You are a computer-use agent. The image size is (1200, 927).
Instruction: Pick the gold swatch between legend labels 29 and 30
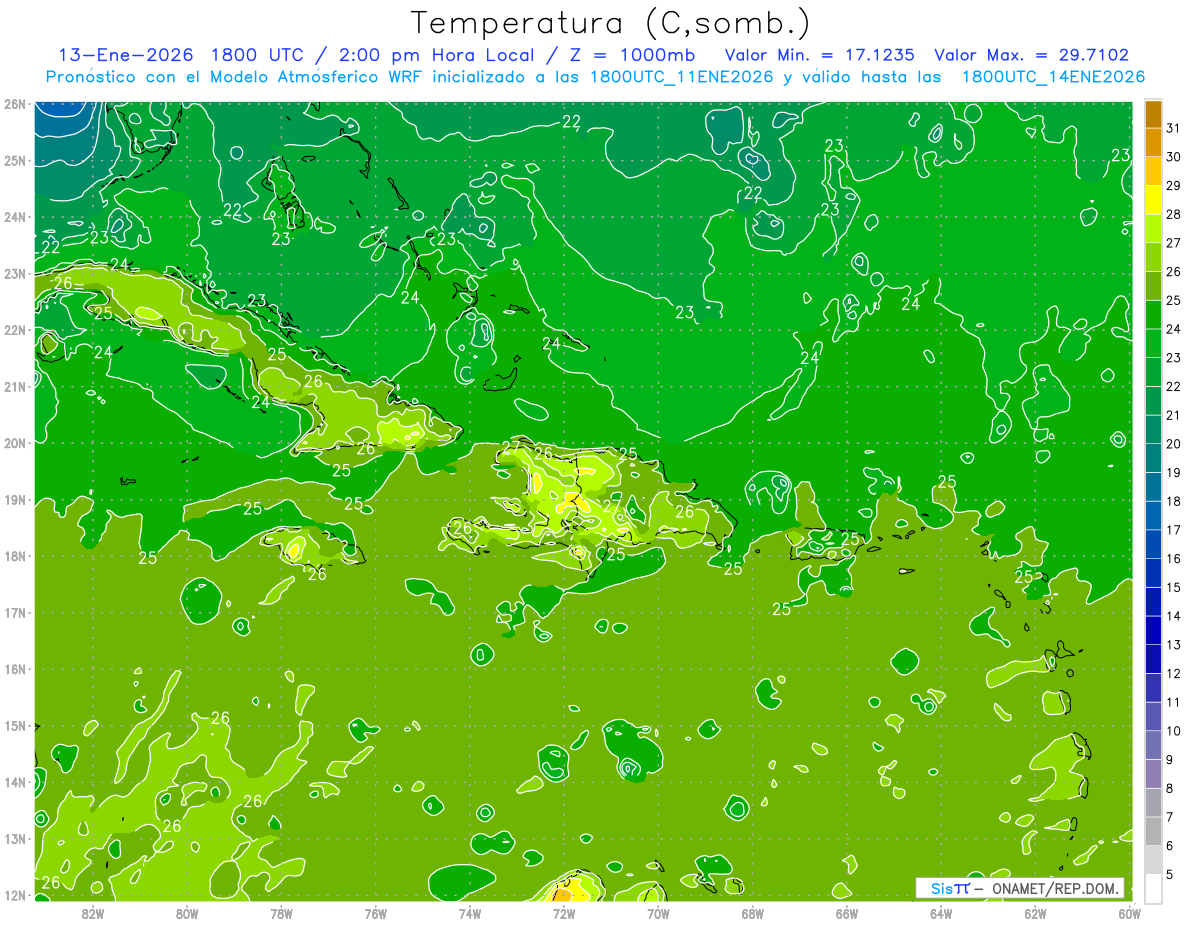[x=1153, y=171]
